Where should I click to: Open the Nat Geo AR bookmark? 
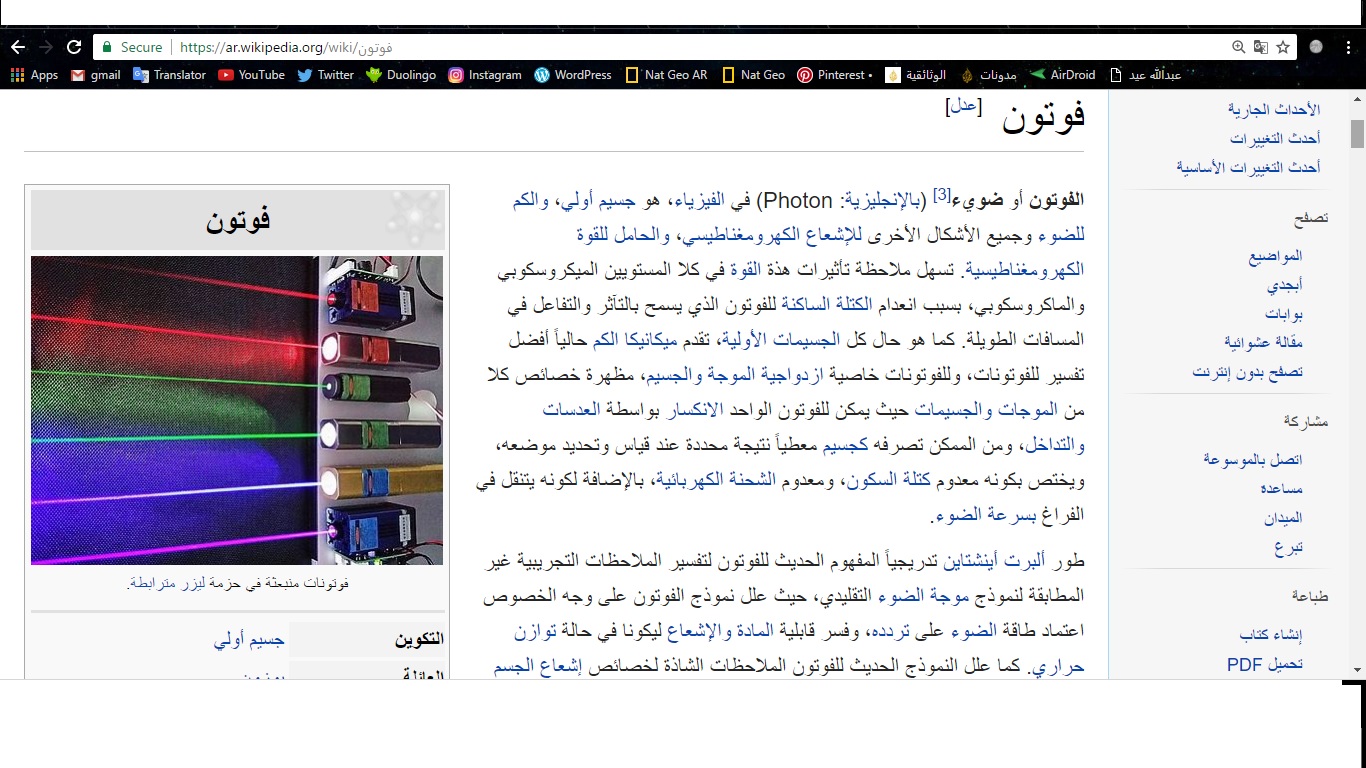pos(666,75)
